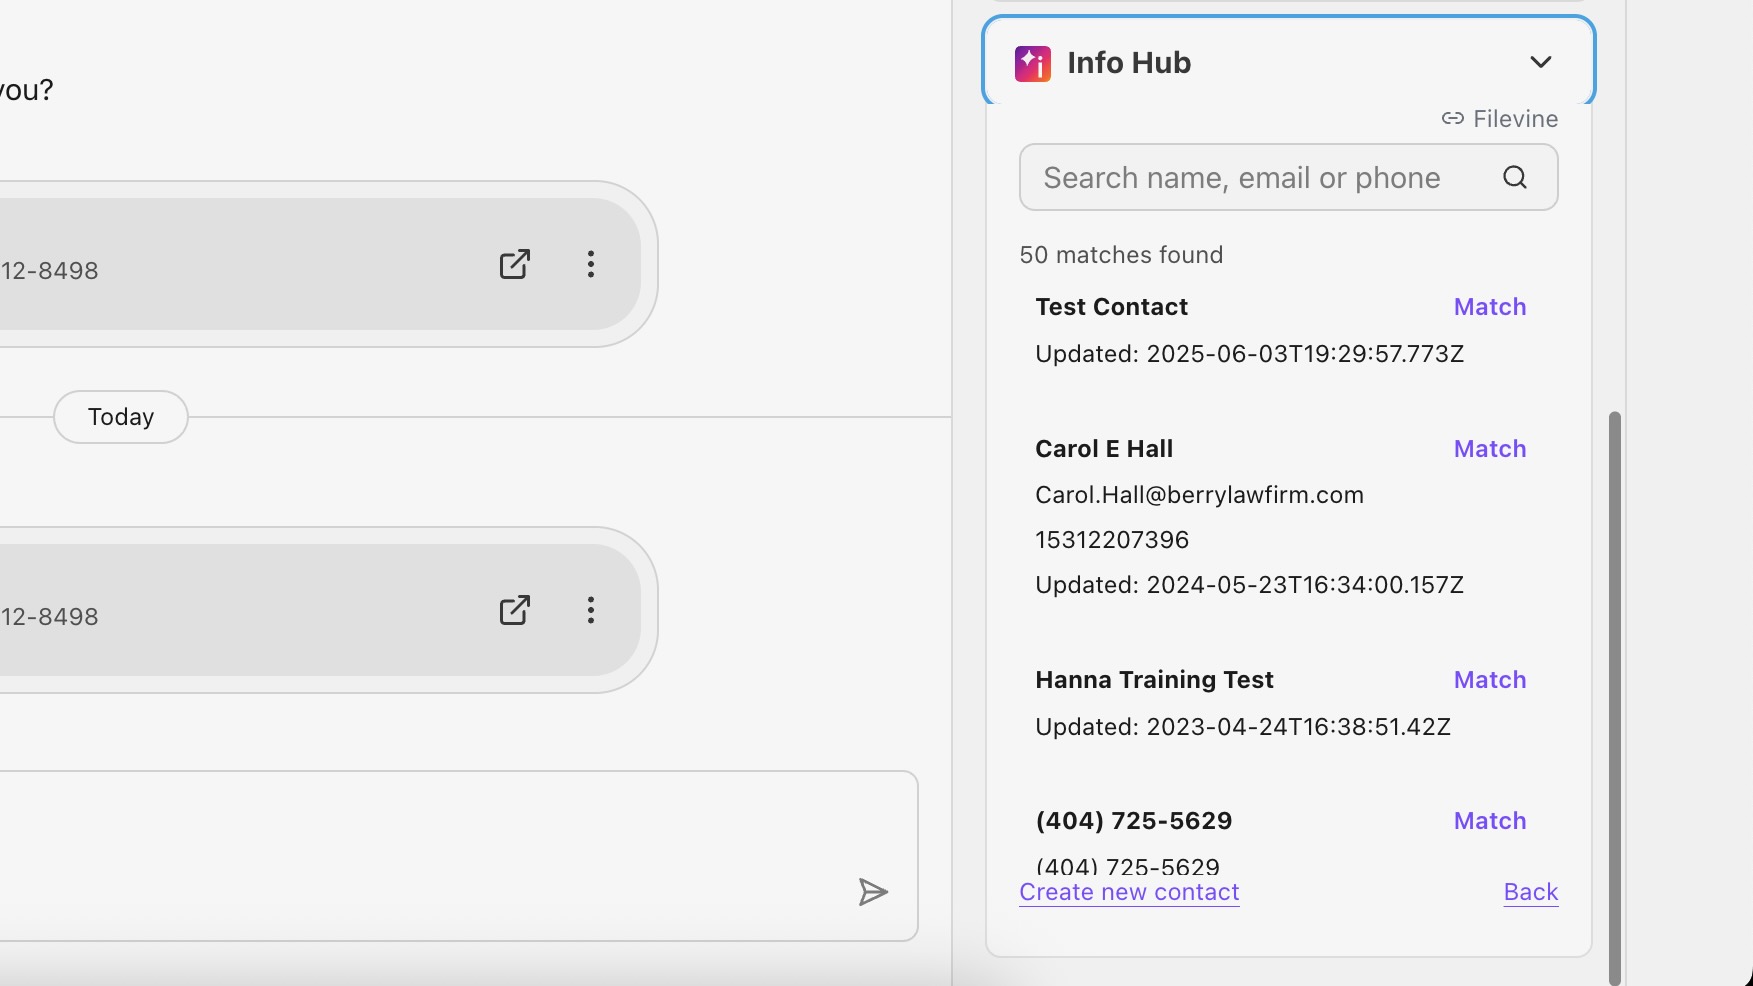Match the Test Contact entry

point(1489,307)
